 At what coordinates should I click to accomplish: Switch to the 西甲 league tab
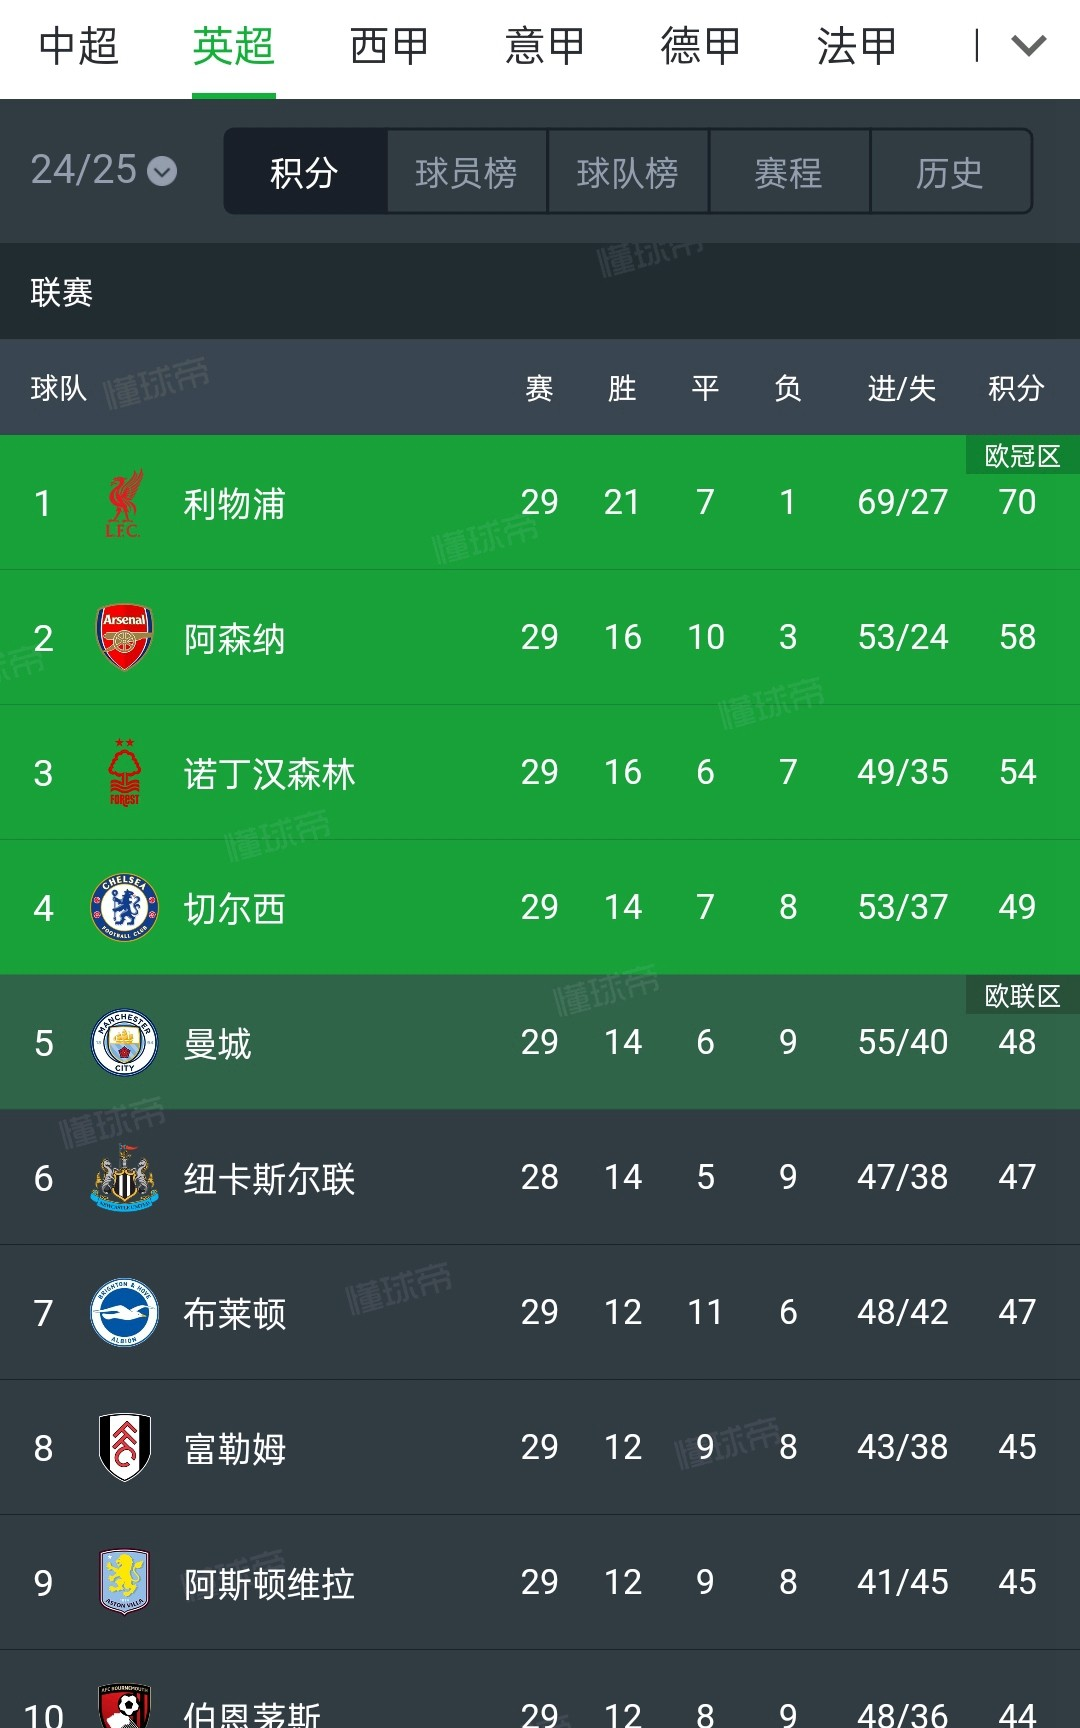(389, 46)
